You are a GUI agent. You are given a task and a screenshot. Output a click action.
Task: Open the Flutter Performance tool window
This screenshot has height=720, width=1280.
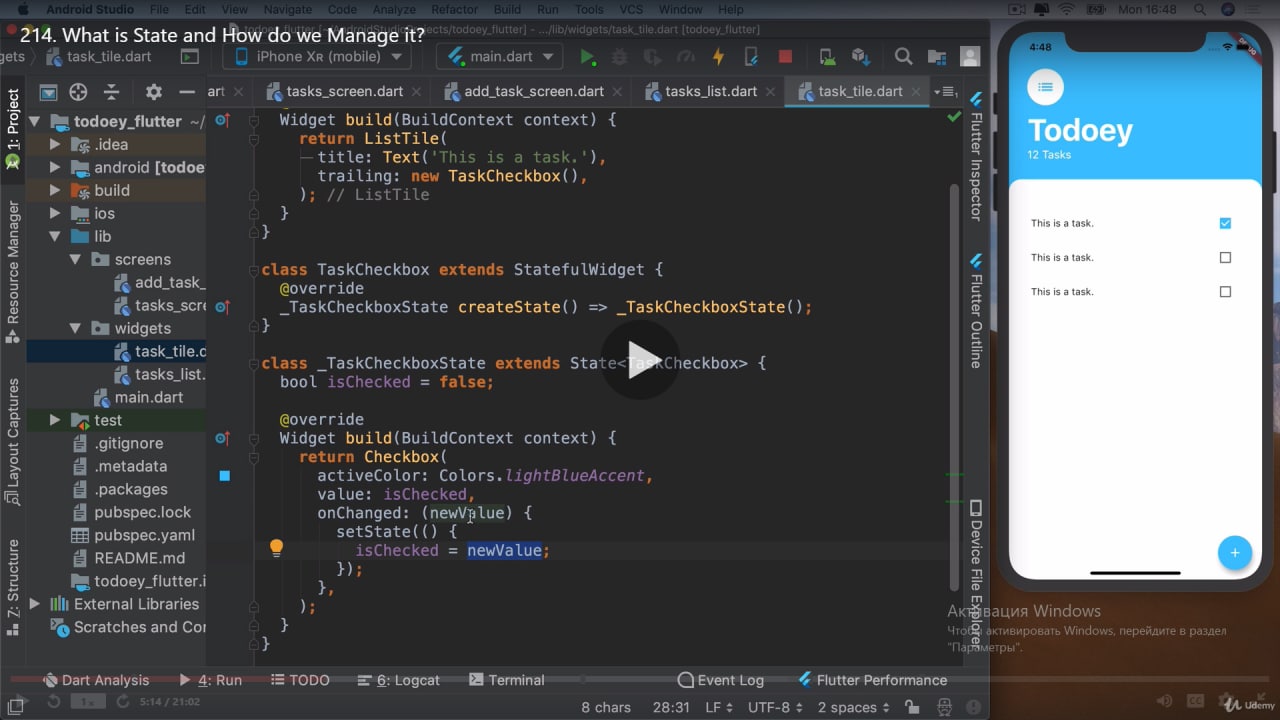(x=872, y=680)
